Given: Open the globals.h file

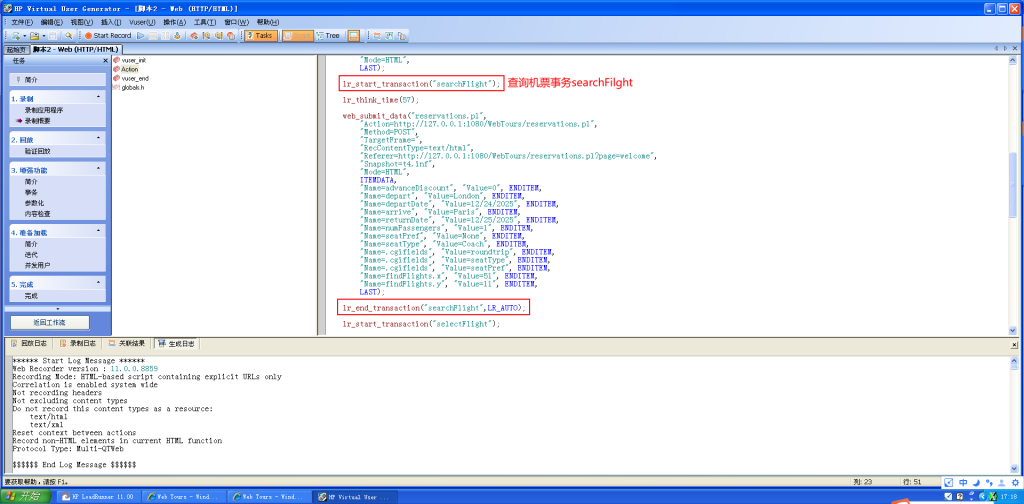Looking at the screenshot, I should pyautogui.click(x=132, y=87).
